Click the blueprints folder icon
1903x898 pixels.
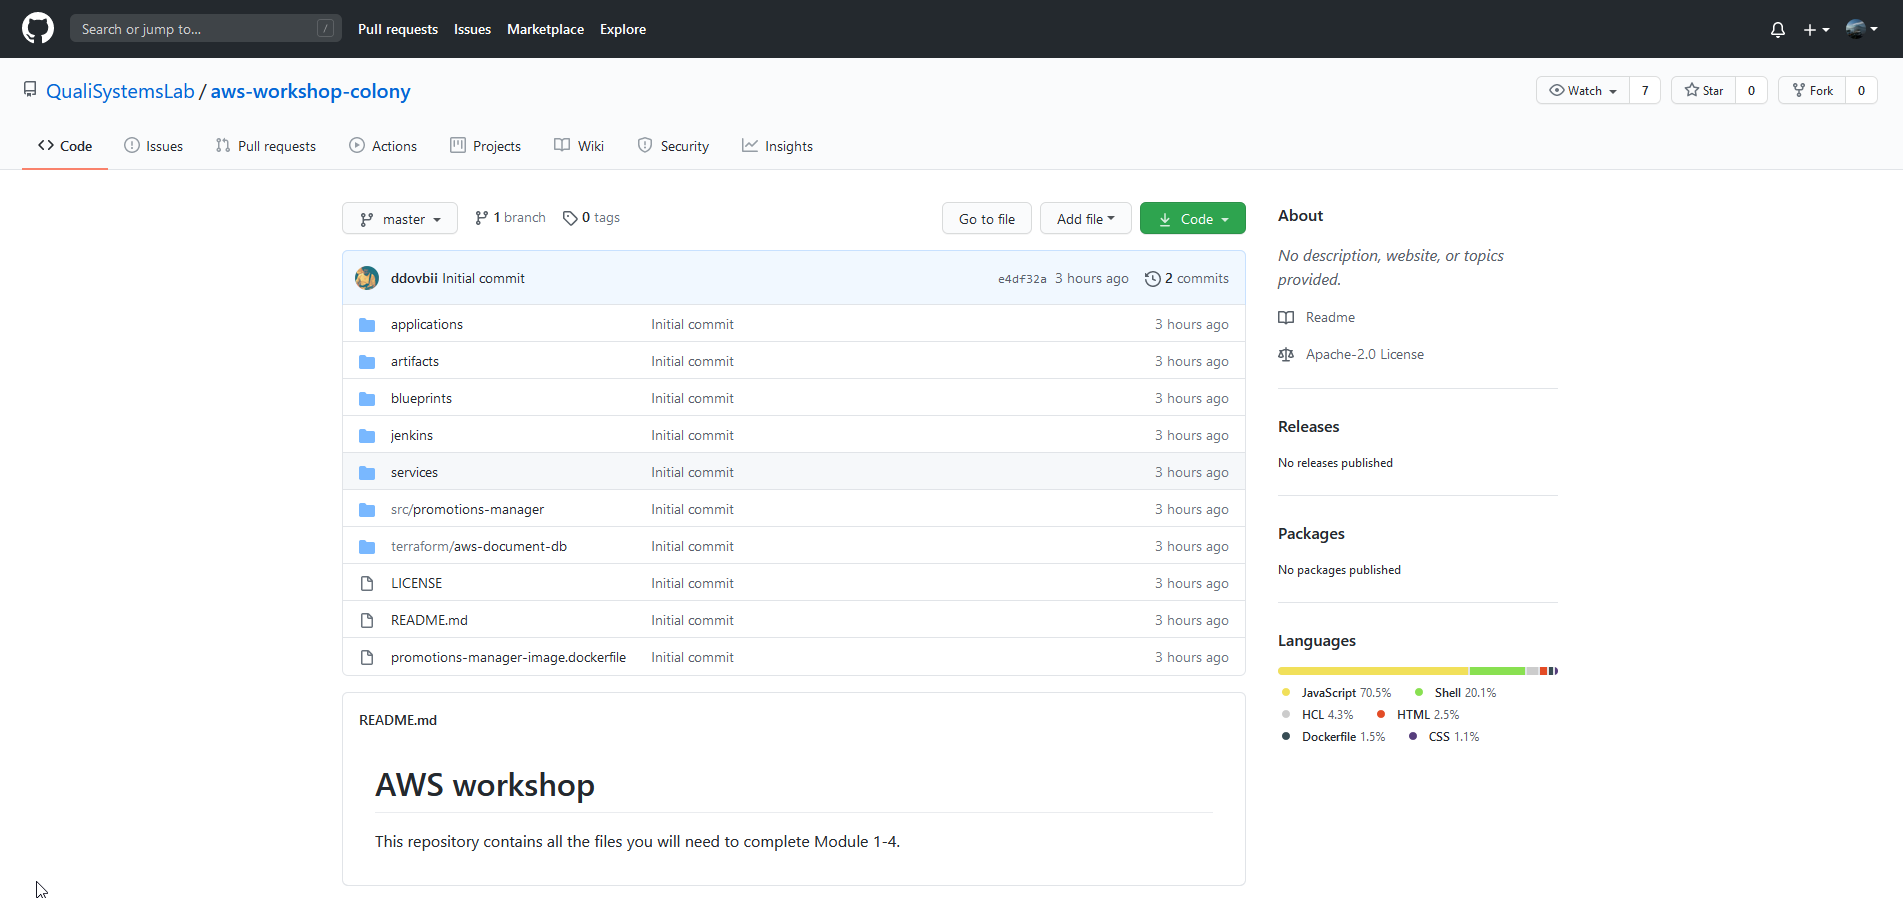point(367,399)
